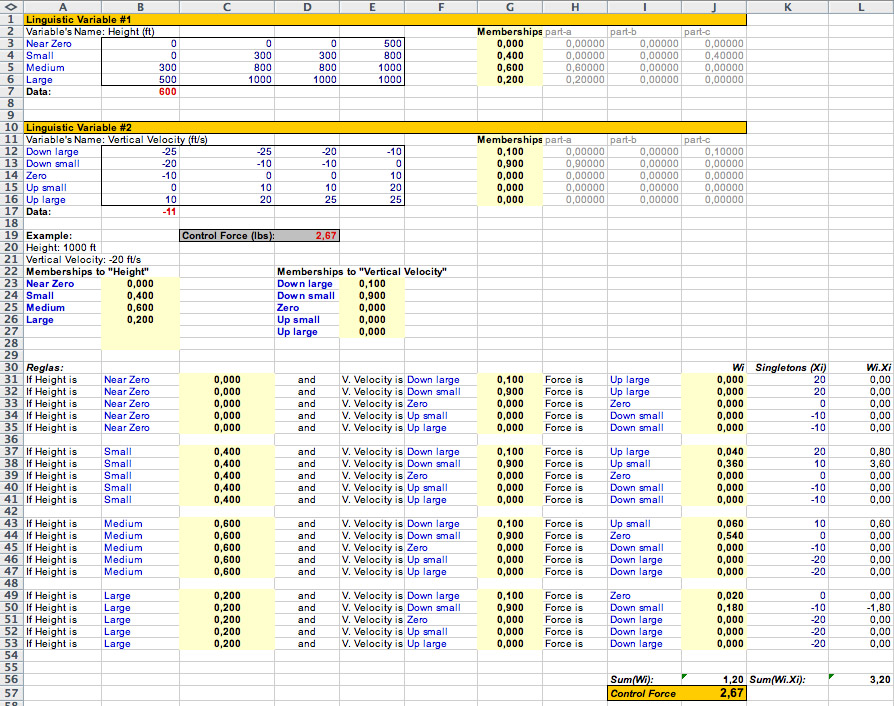
Task: Select the row 7 header
Action: click(11, 92)
